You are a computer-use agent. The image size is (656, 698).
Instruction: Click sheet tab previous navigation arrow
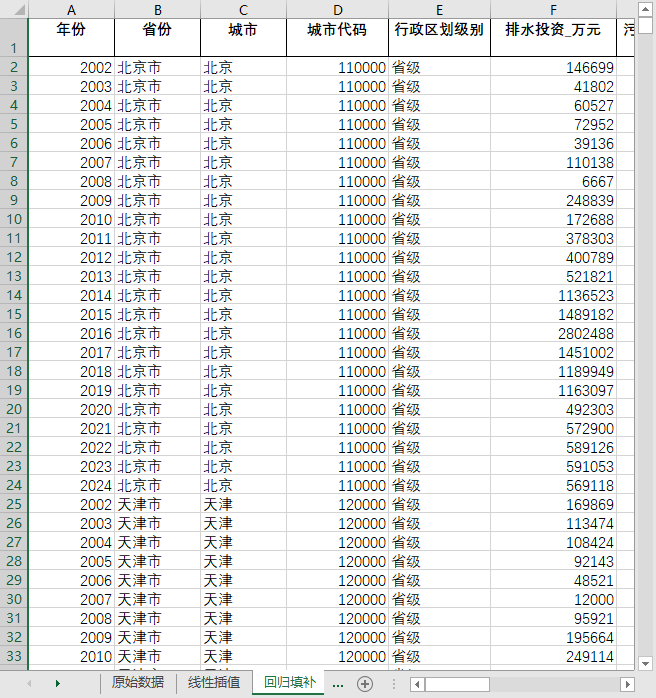[x=29, y=683]
